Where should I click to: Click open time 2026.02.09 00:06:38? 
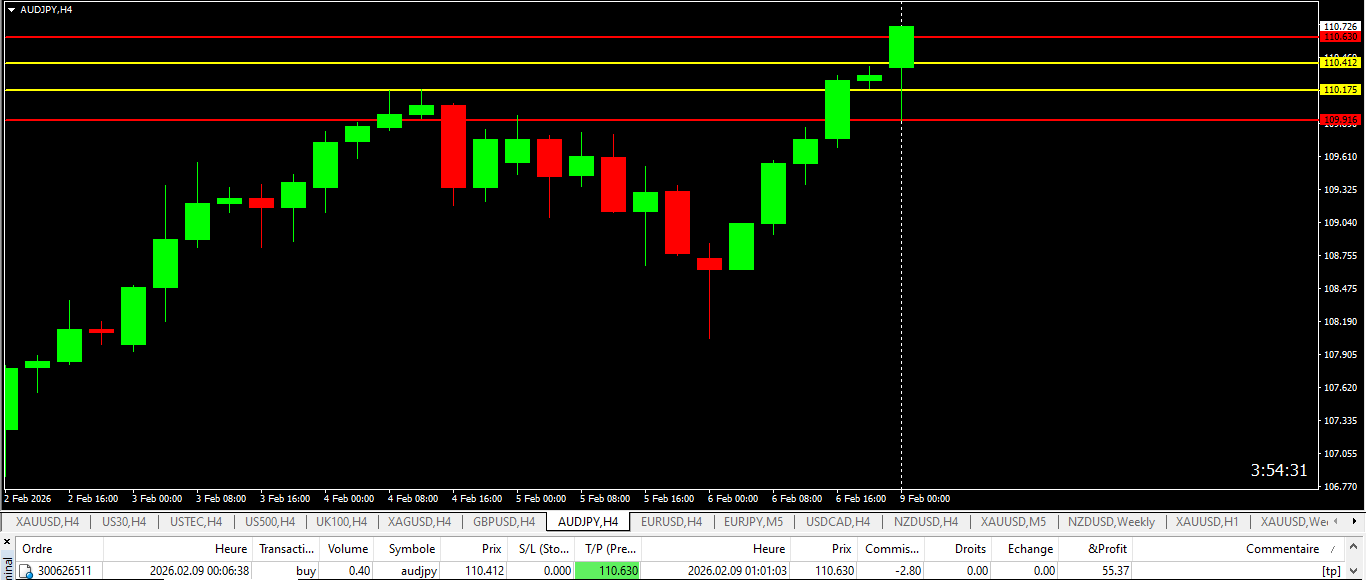click(x=199, y=571)
